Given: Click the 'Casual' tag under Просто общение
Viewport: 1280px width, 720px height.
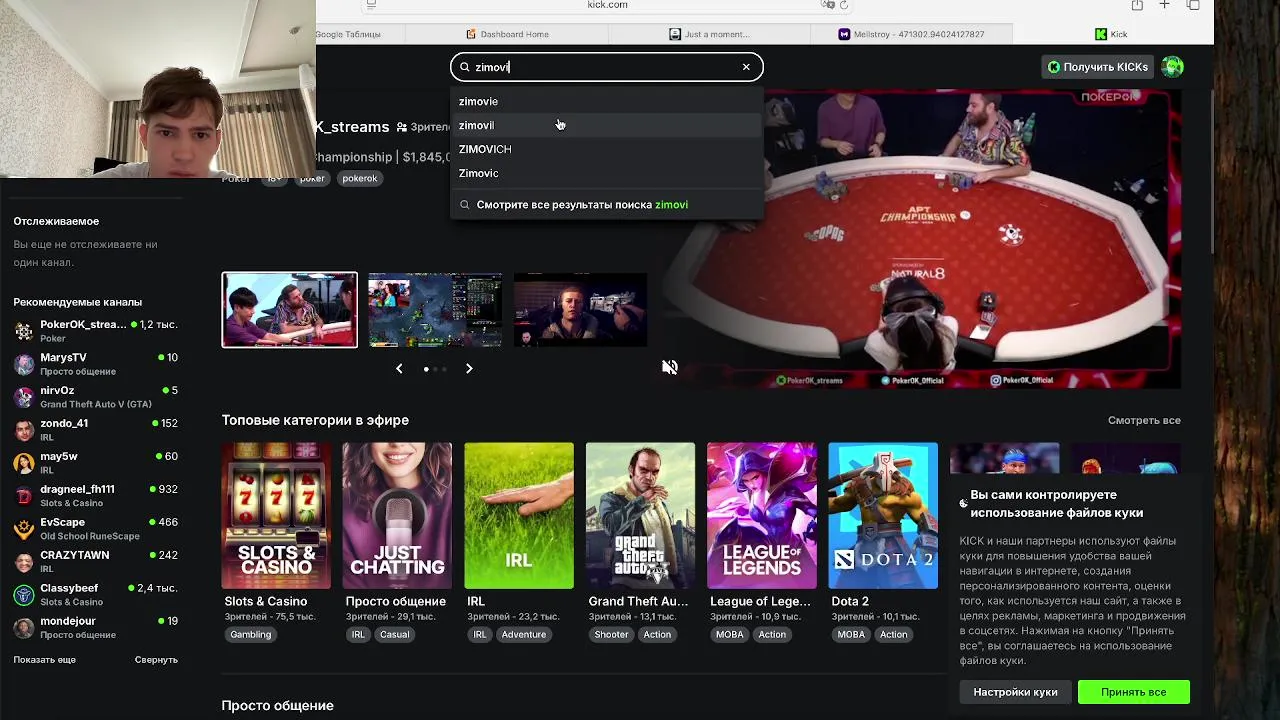Looking at the screenshot, I should 394,634.
